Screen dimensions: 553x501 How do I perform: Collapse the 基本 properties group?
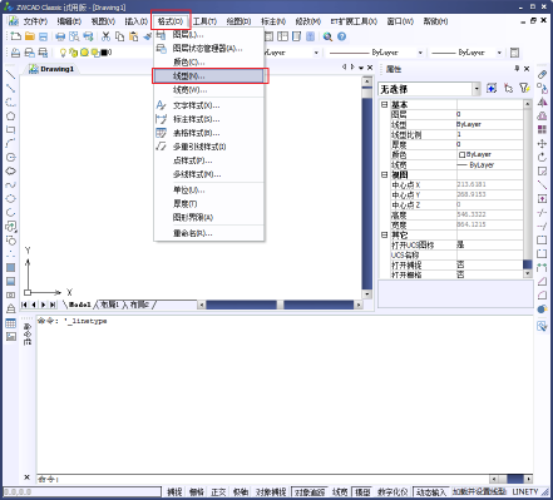[384, 104]
